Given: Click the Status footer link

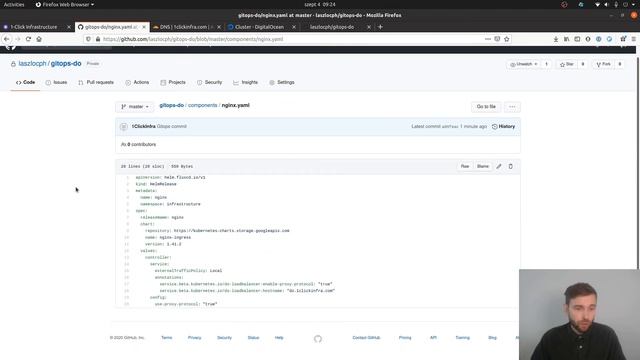Looking at the screenshot, I should click(253, 338).
